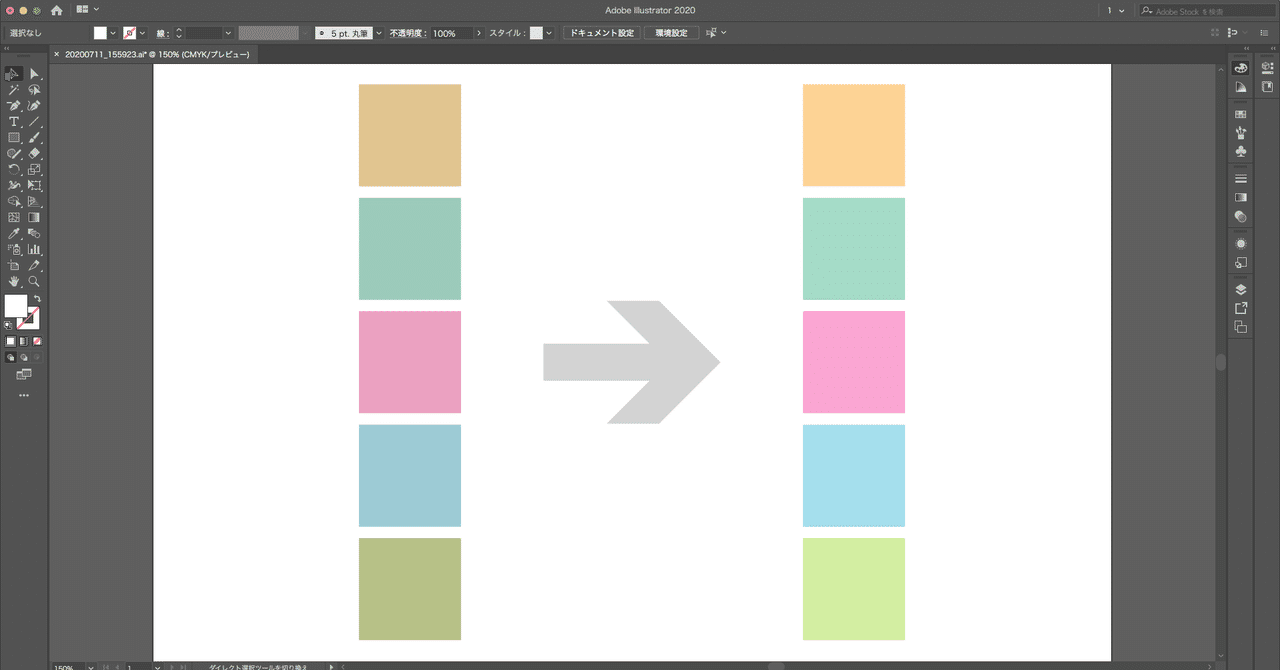The image size is (1280, 670).
Task: Open the Libraries panel icon
Action: pyautogui.click(x=1267, y=87)
